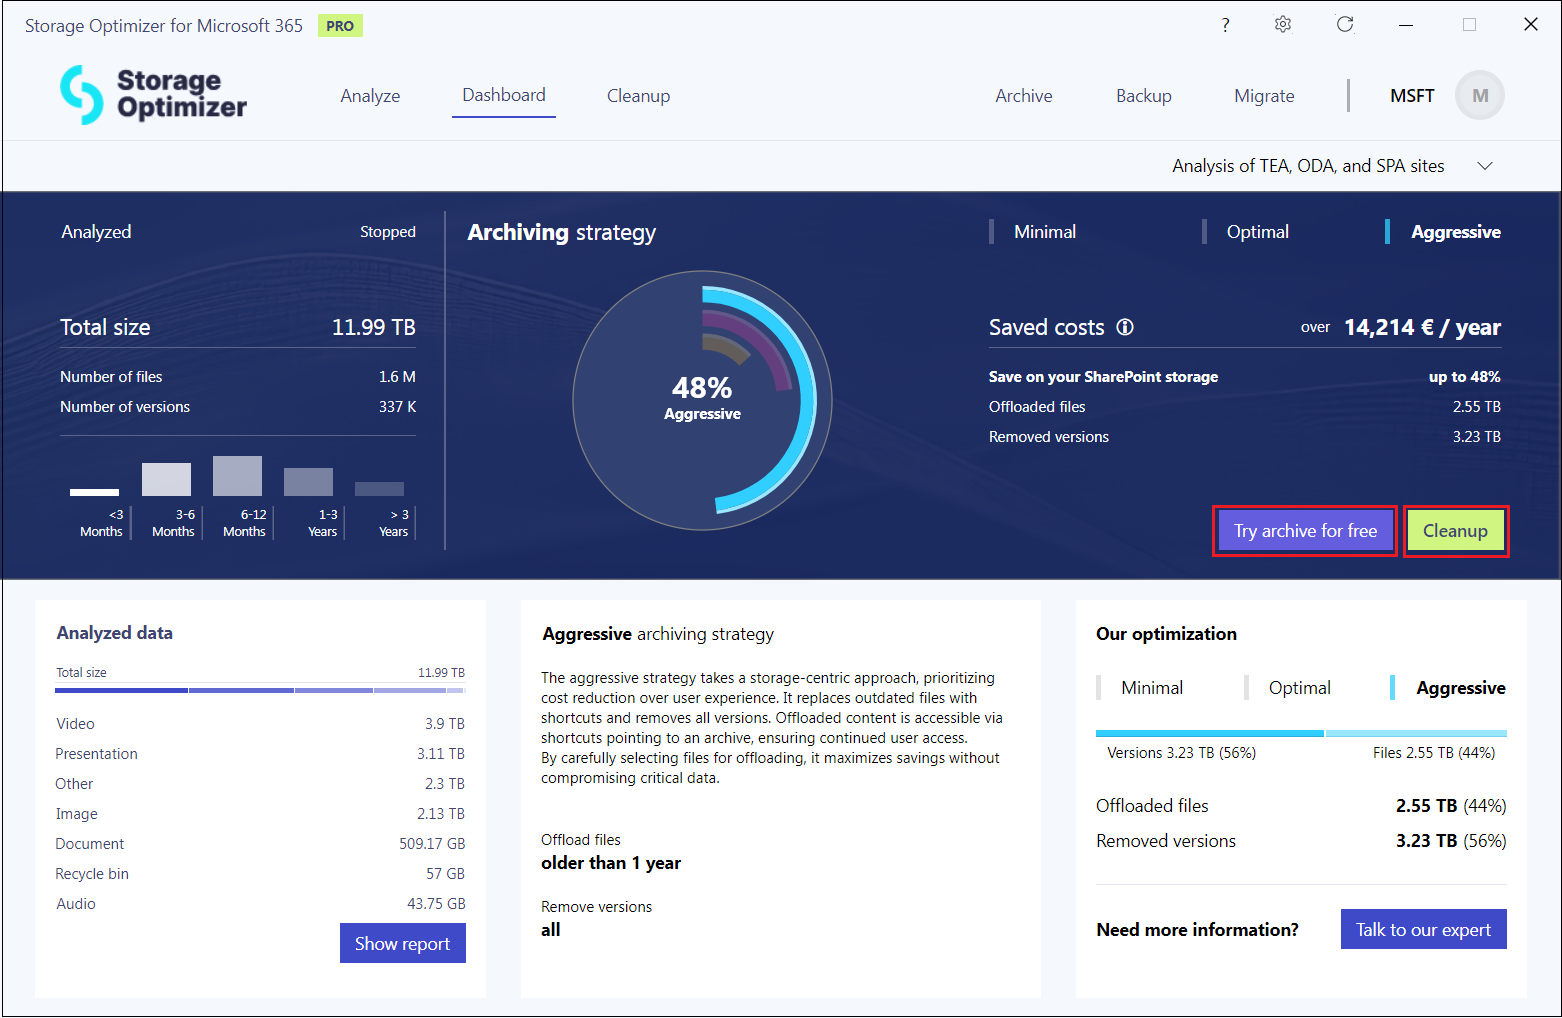Image resolution: width=1562 pixels, height=1018 pixels.
Task: Switch to the Analyze tab
Action: [x=370, y=96]
